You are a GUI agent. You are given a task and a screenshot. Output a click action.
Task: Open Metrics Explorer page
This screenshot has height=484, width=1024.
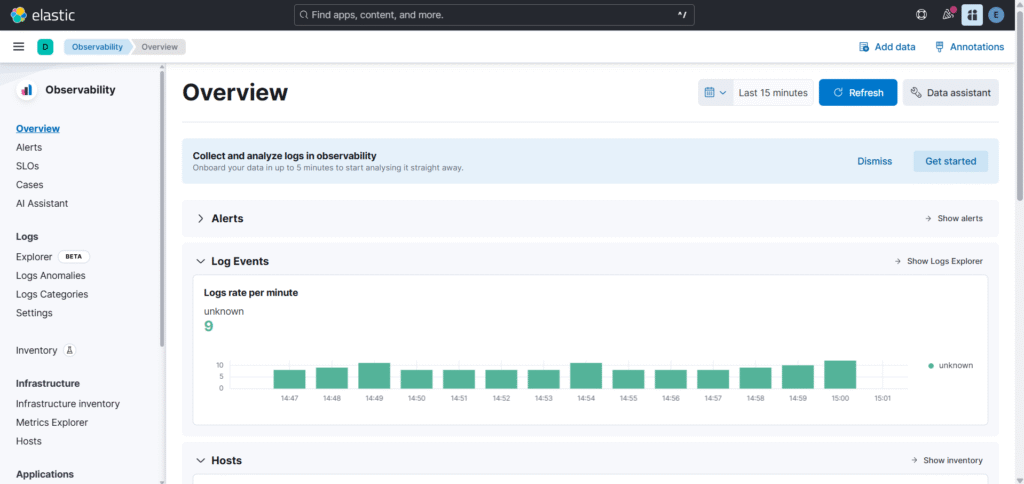(52, 423)
